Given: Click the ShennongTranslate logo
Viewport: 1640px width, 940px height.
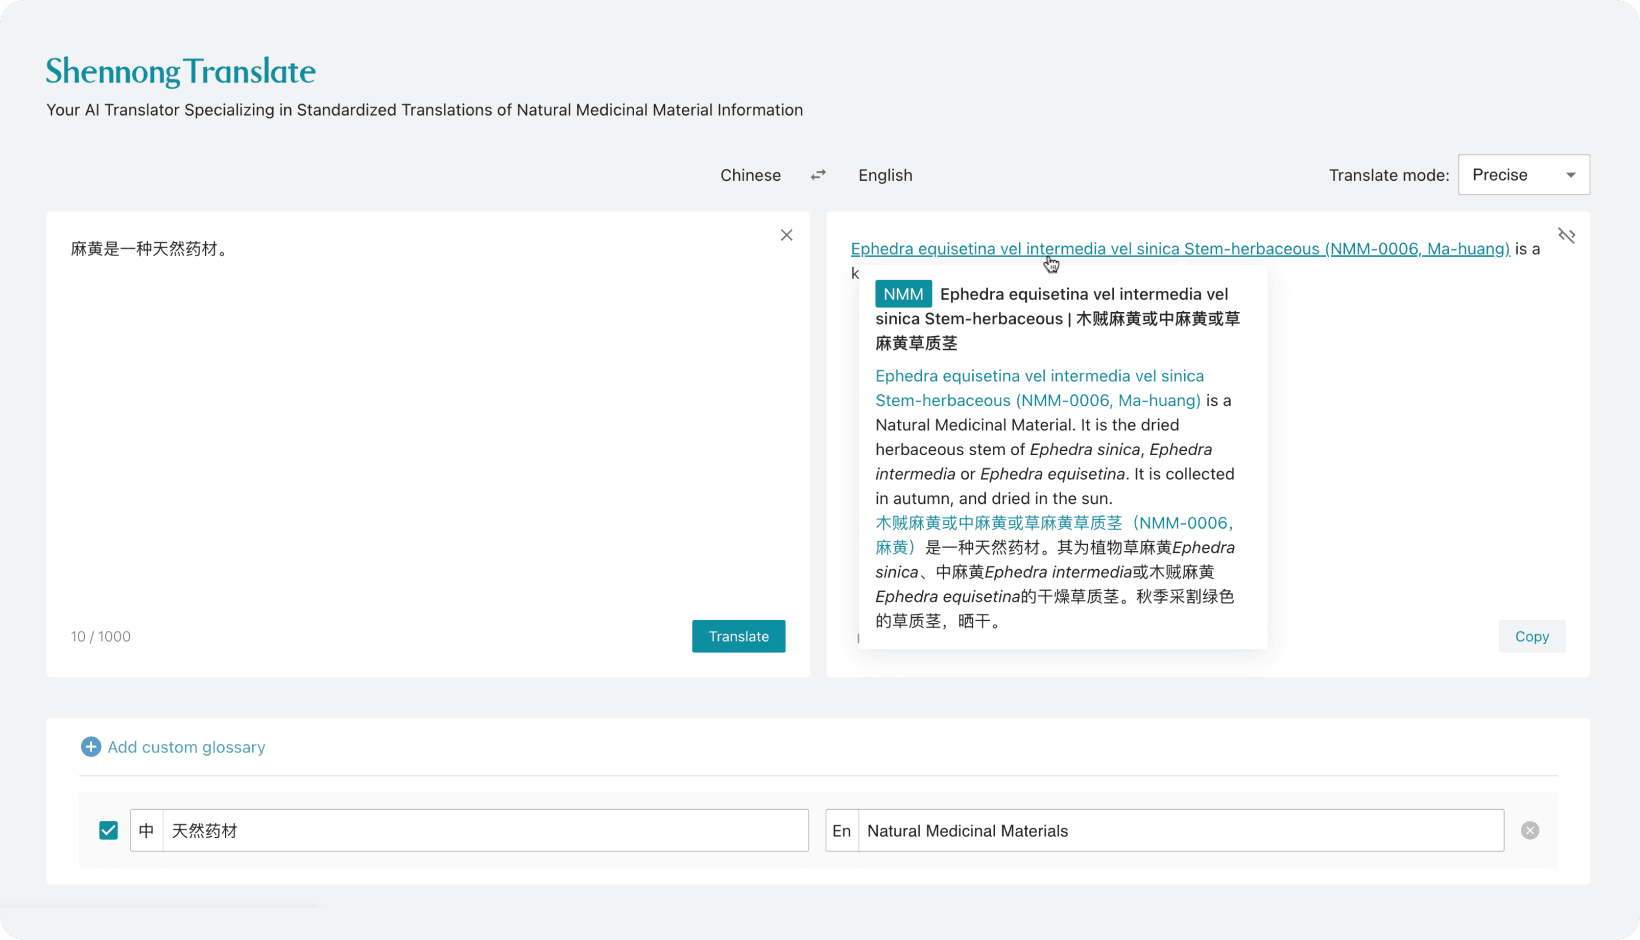Looking at the screenshot, I should click(x=181, y=71).
